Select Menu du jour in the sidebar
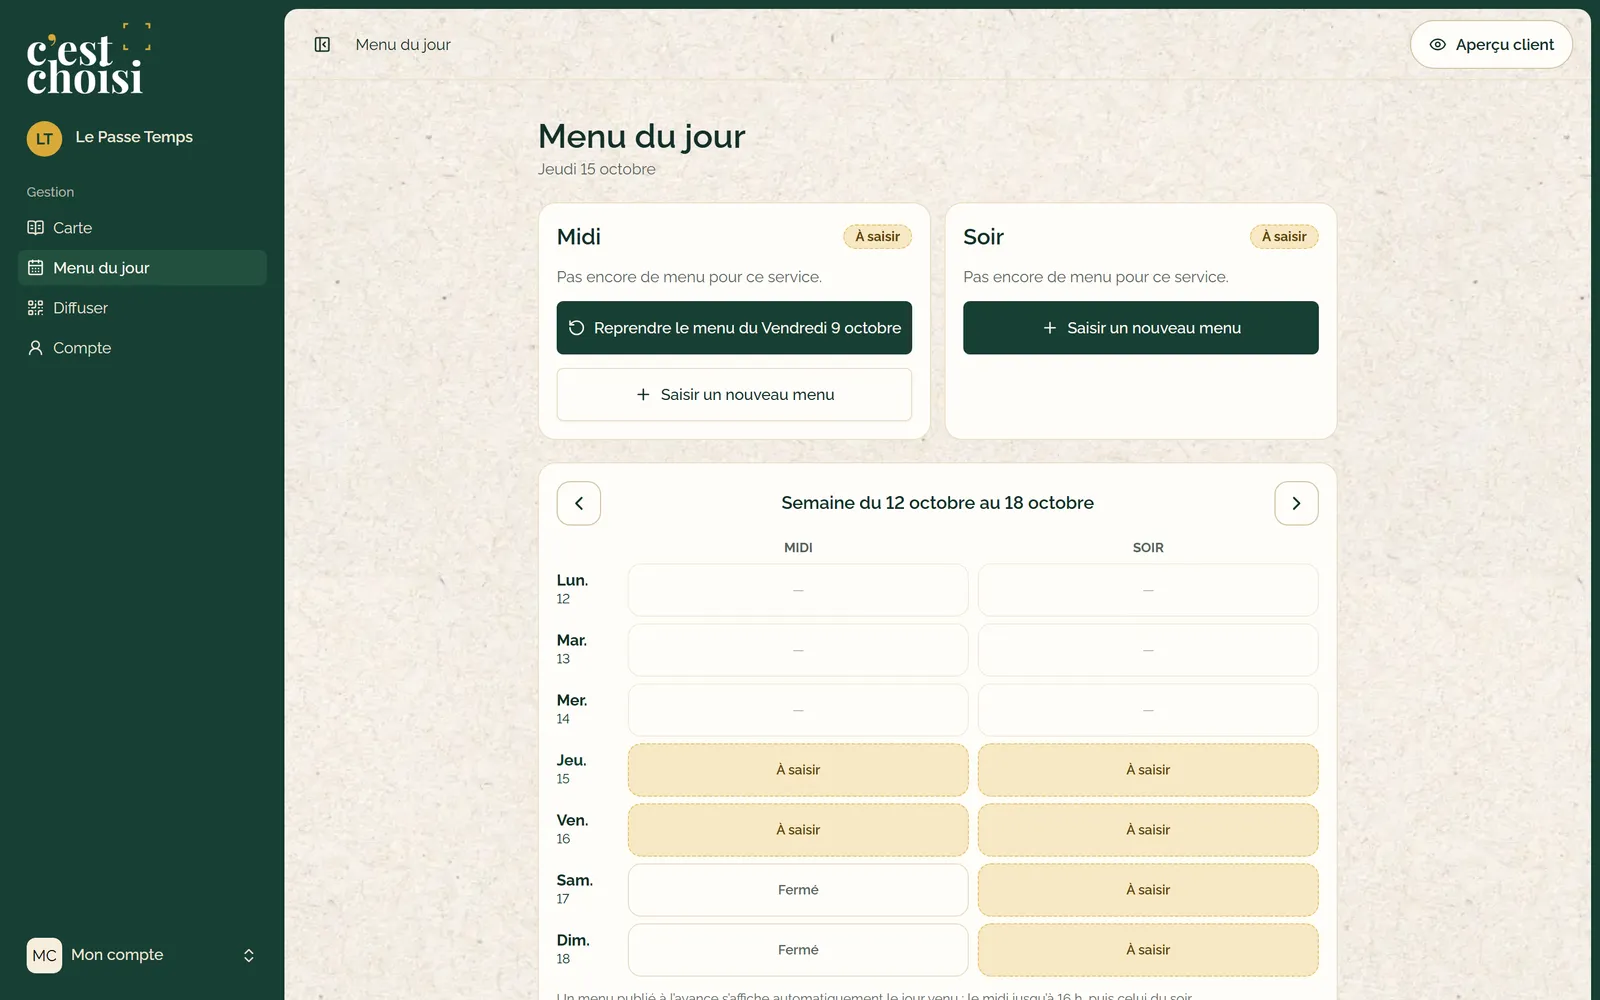1600x1000 pixels. [x=142, y=268]
